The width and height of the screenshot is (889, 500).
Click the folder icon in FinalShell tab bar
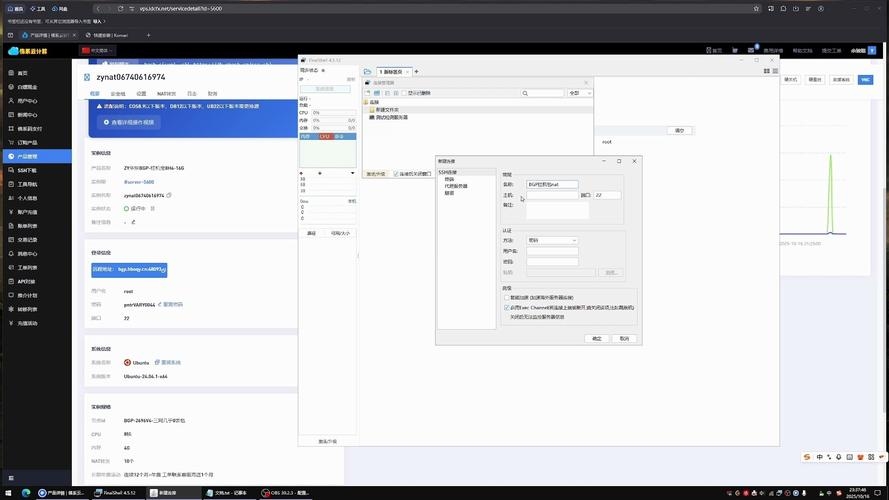tap(368, 72)
